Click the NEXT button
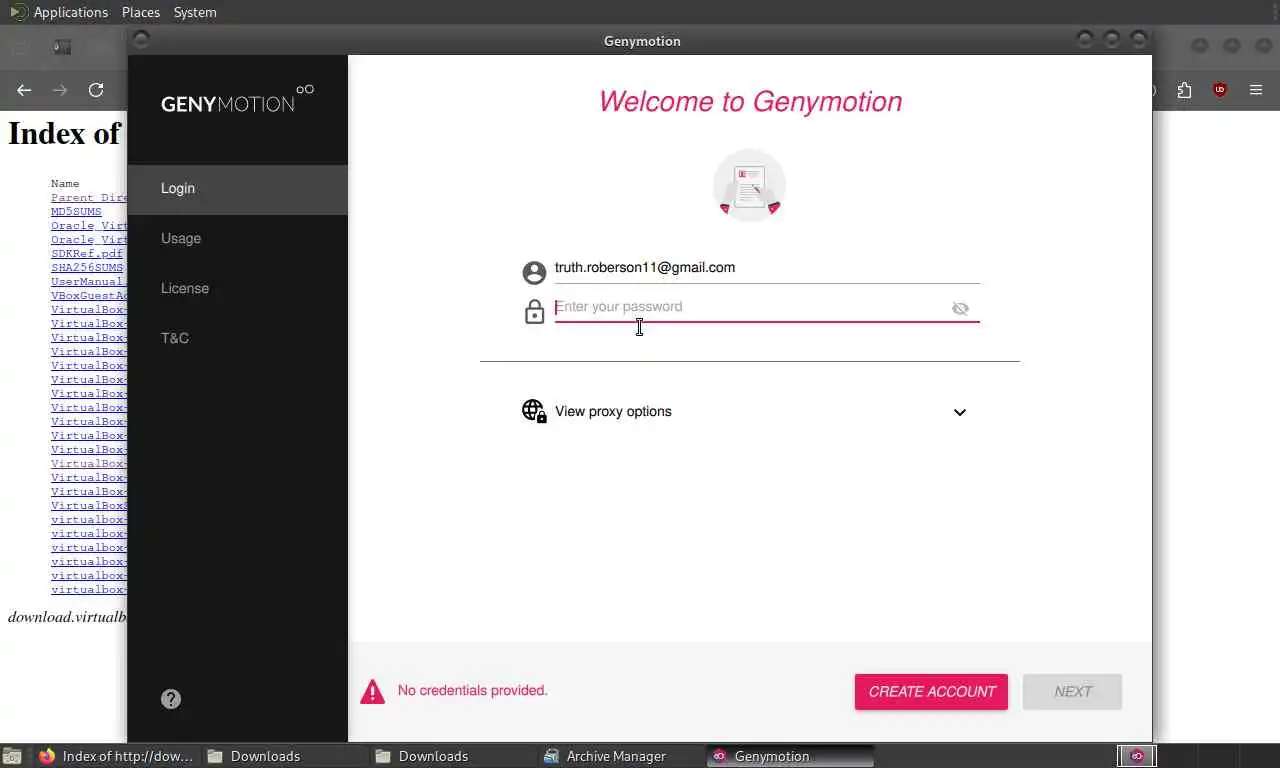This screenshot has height=768, width=1280. pyautogui.click(x=1072, y=692)
